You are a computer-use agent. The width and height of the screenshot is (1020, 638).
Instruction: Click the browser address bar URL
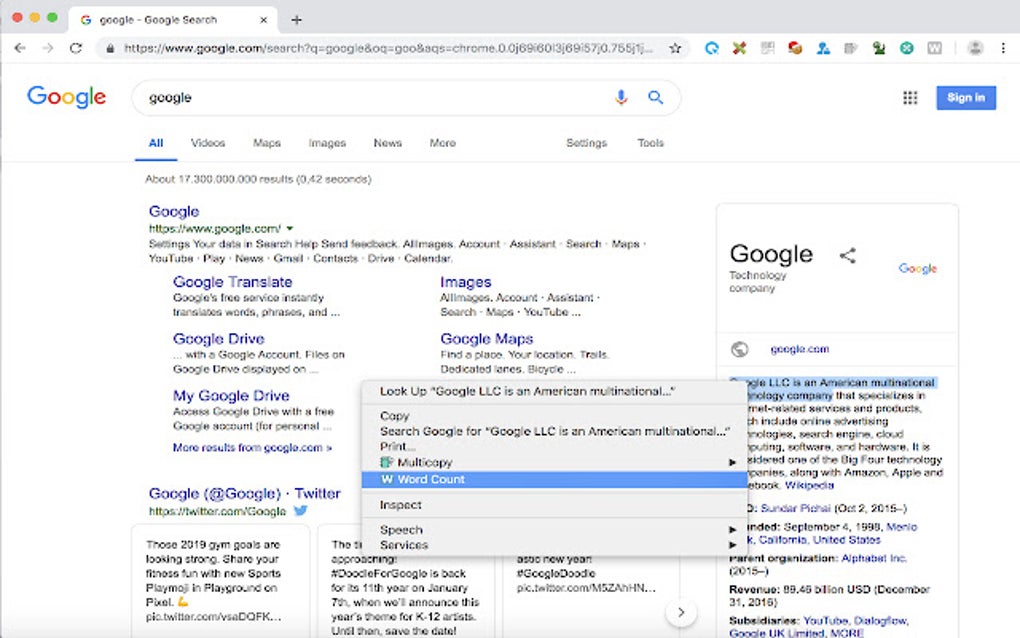(x=388, y=48)
